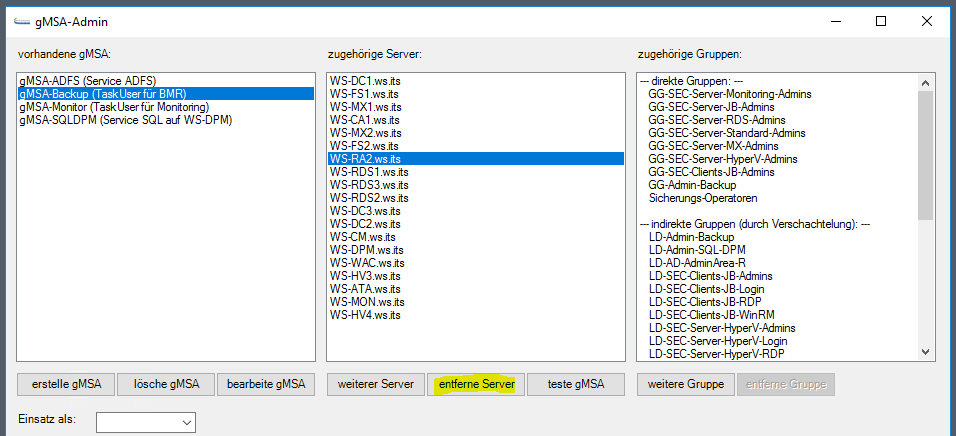Select server WS-DC2.ws.its

(x=476, y=224)
